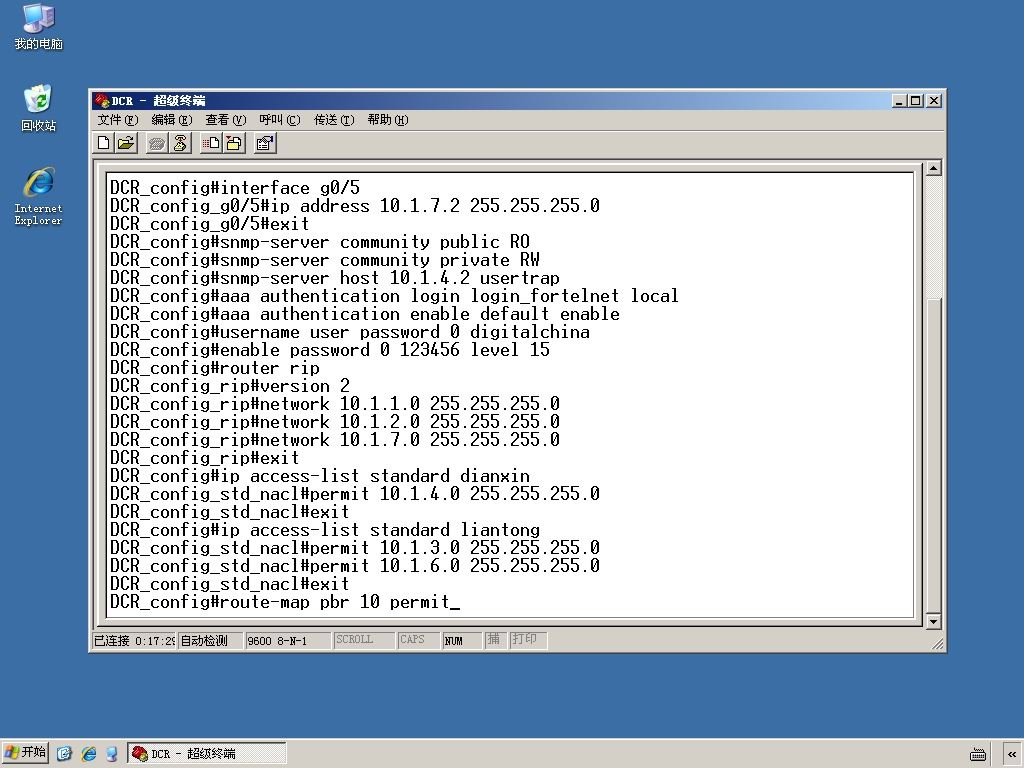
Task: Open the 传送(T) menu
Action: click(334, 120)
